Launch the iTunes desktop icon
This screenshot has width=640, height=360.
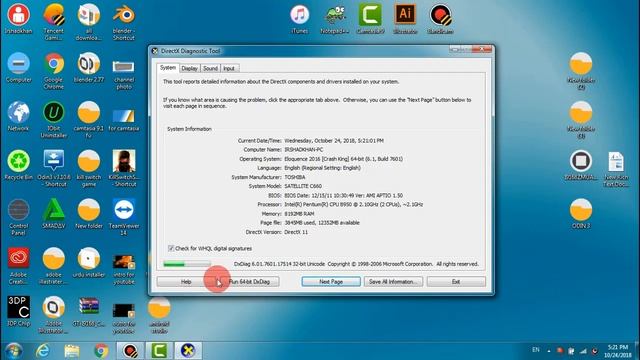coord(300,19)
